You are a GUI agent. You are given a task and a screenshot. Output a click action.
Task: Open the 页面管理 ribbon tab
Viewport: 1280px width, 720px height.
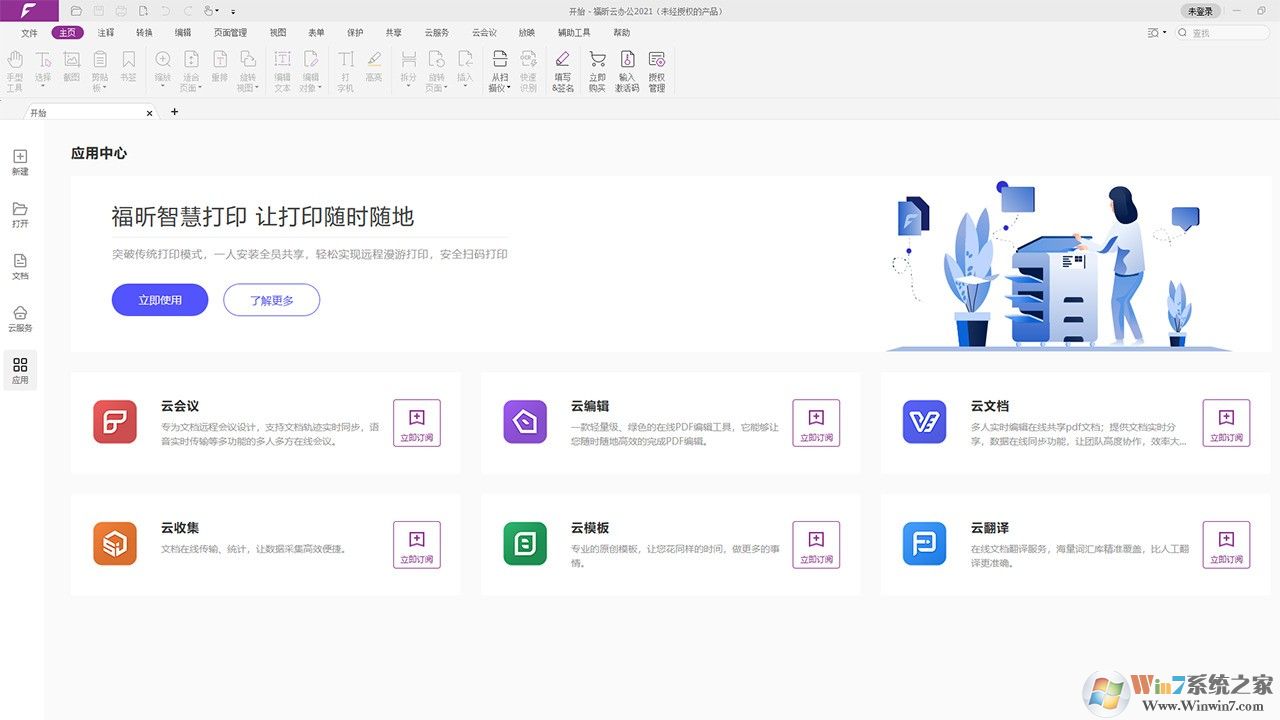231,32
